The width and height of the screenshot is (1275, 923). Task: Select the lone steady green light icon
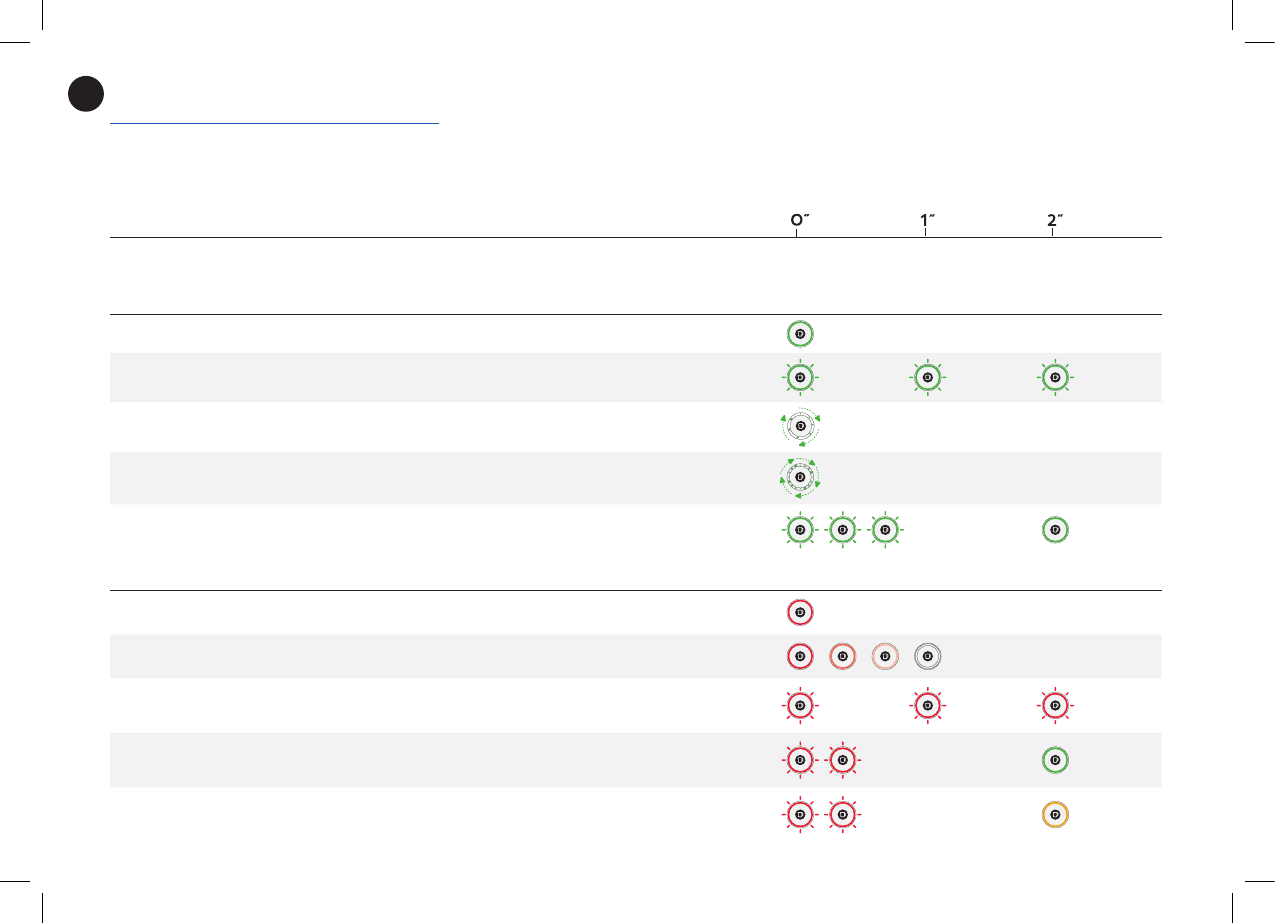[x=799, y=333]
